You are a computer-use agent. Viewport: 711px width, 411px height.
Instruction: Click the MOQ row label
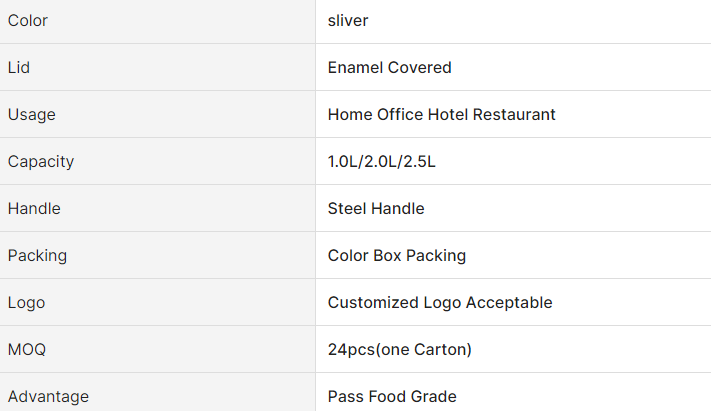[x=27, y=350]
